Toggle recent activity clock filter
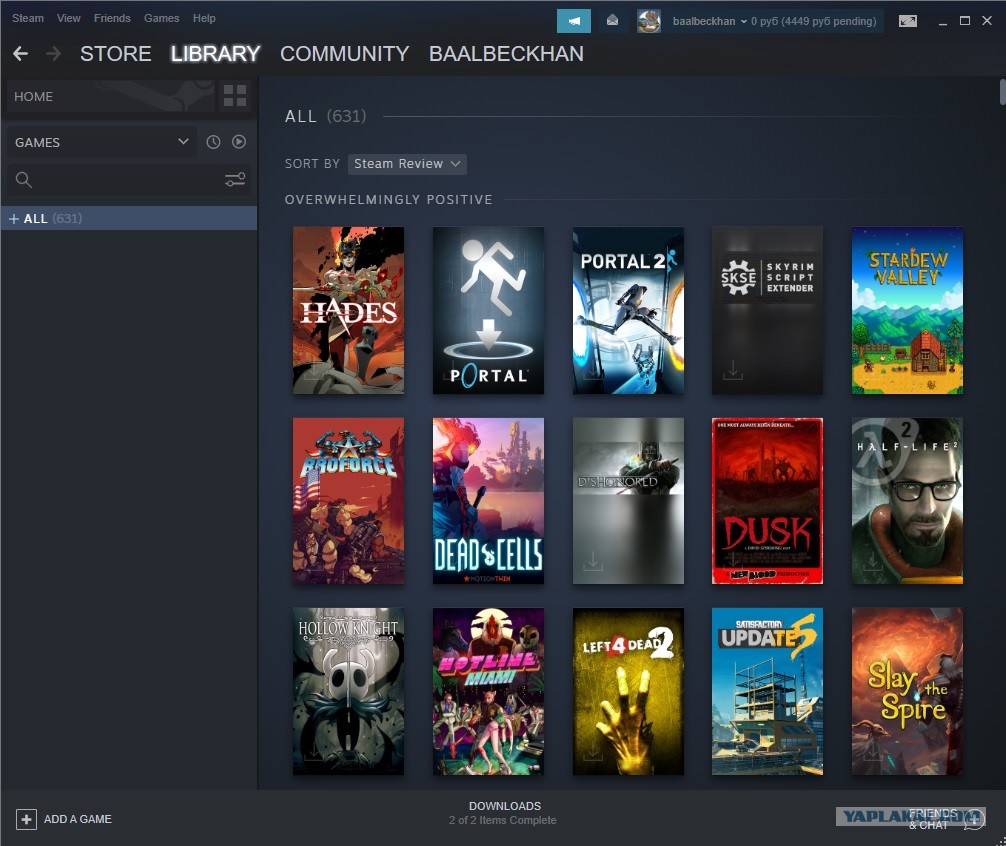Image resolution: width=1006 pixels, height=846 pixels. click(x=213, y=142)
